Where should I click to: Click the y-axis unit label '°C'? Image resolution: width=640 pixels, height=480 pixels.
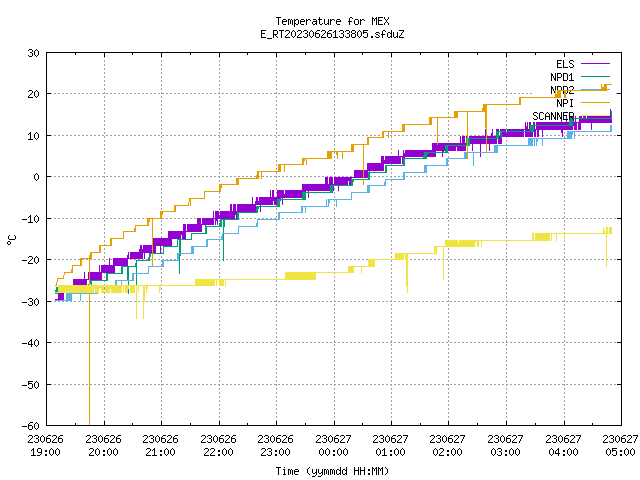point(11,240)
